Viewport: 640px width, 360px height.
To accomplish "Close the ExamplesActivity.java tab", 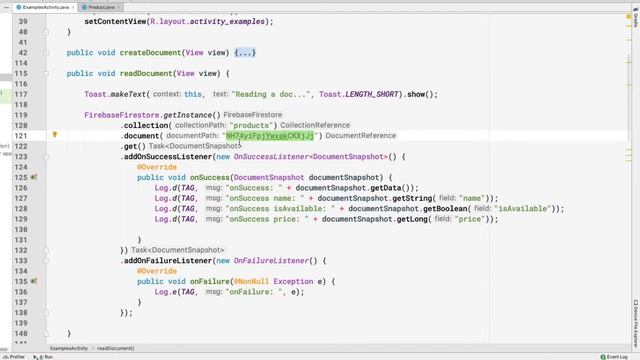I will [x=73, y=7].
